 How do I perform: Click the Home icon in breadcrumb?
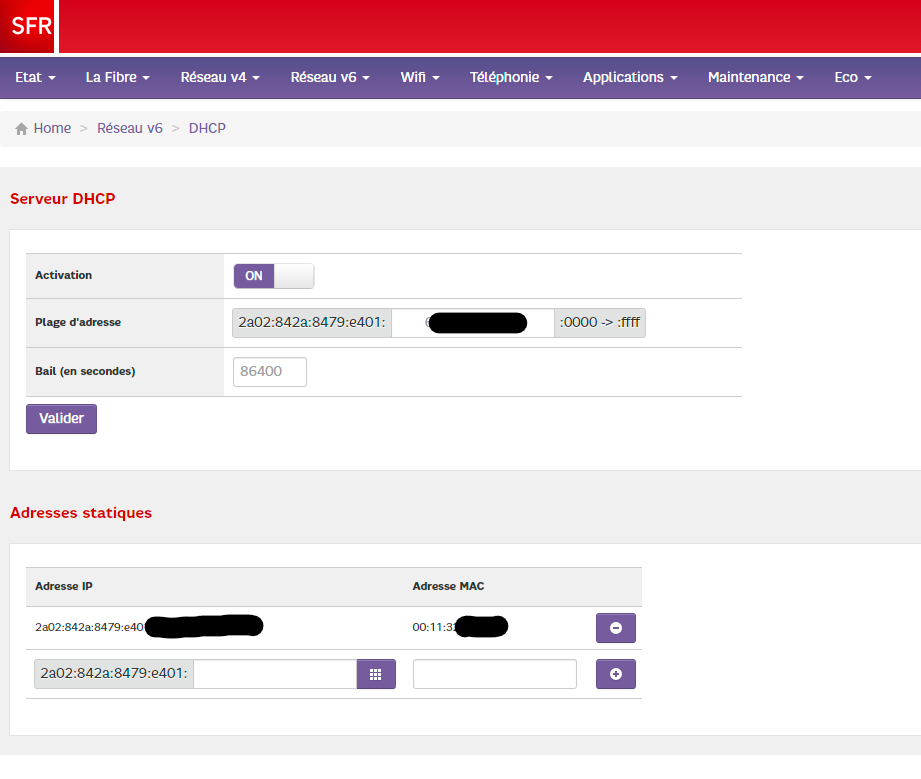(x=21, y=129)
